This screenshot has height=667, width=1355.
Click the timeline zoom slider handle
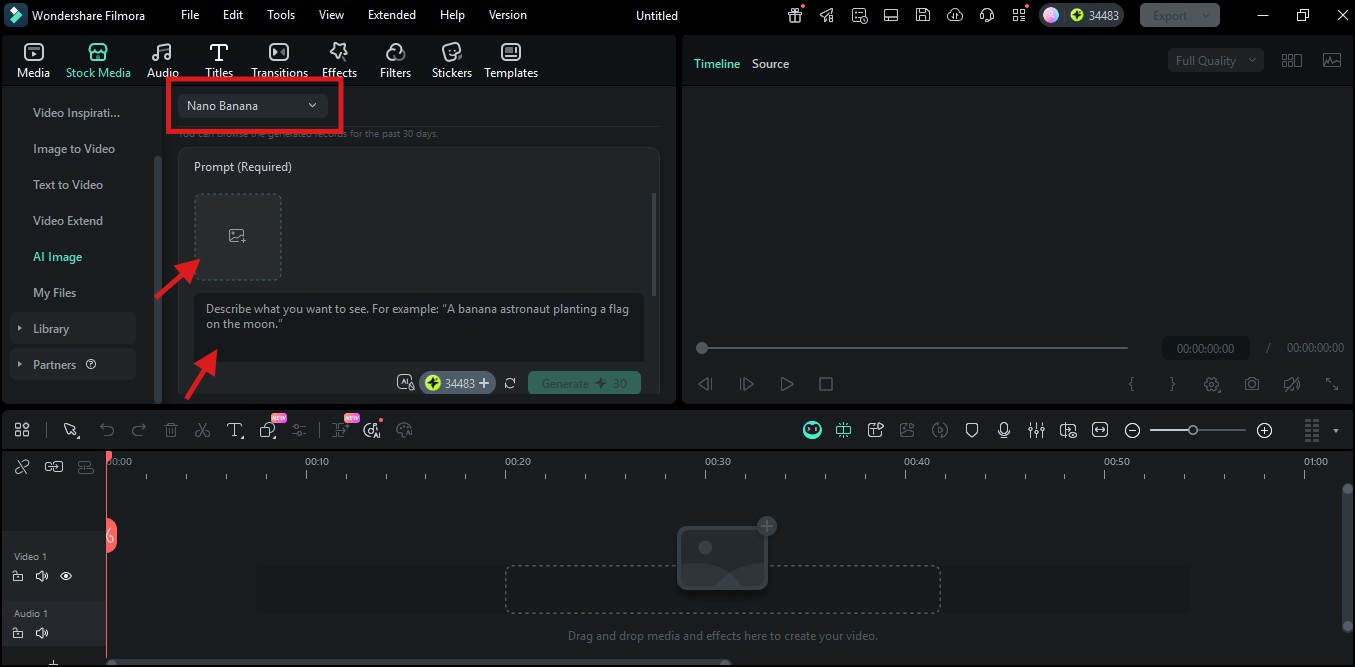coord(1193,430)
